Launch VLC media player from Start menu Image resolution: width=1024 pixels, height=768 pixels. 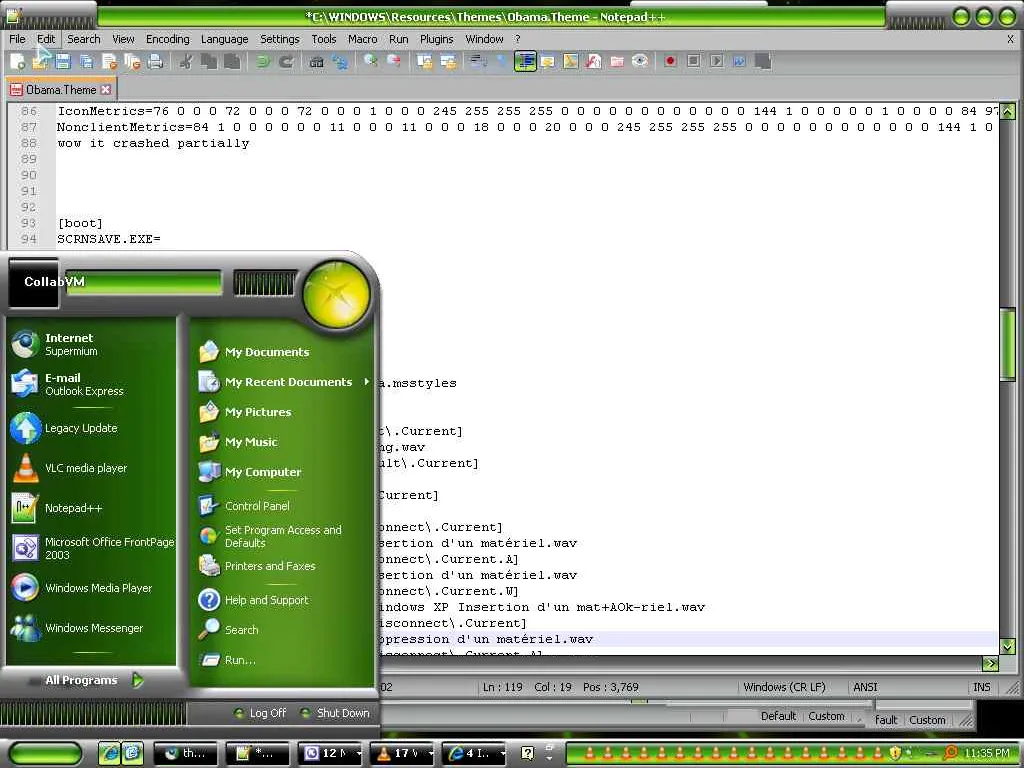pos(69,468)
